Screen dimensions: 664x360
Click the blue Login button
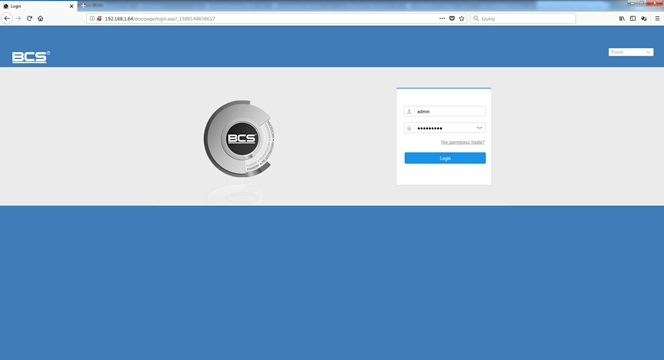tap(445, 158)
